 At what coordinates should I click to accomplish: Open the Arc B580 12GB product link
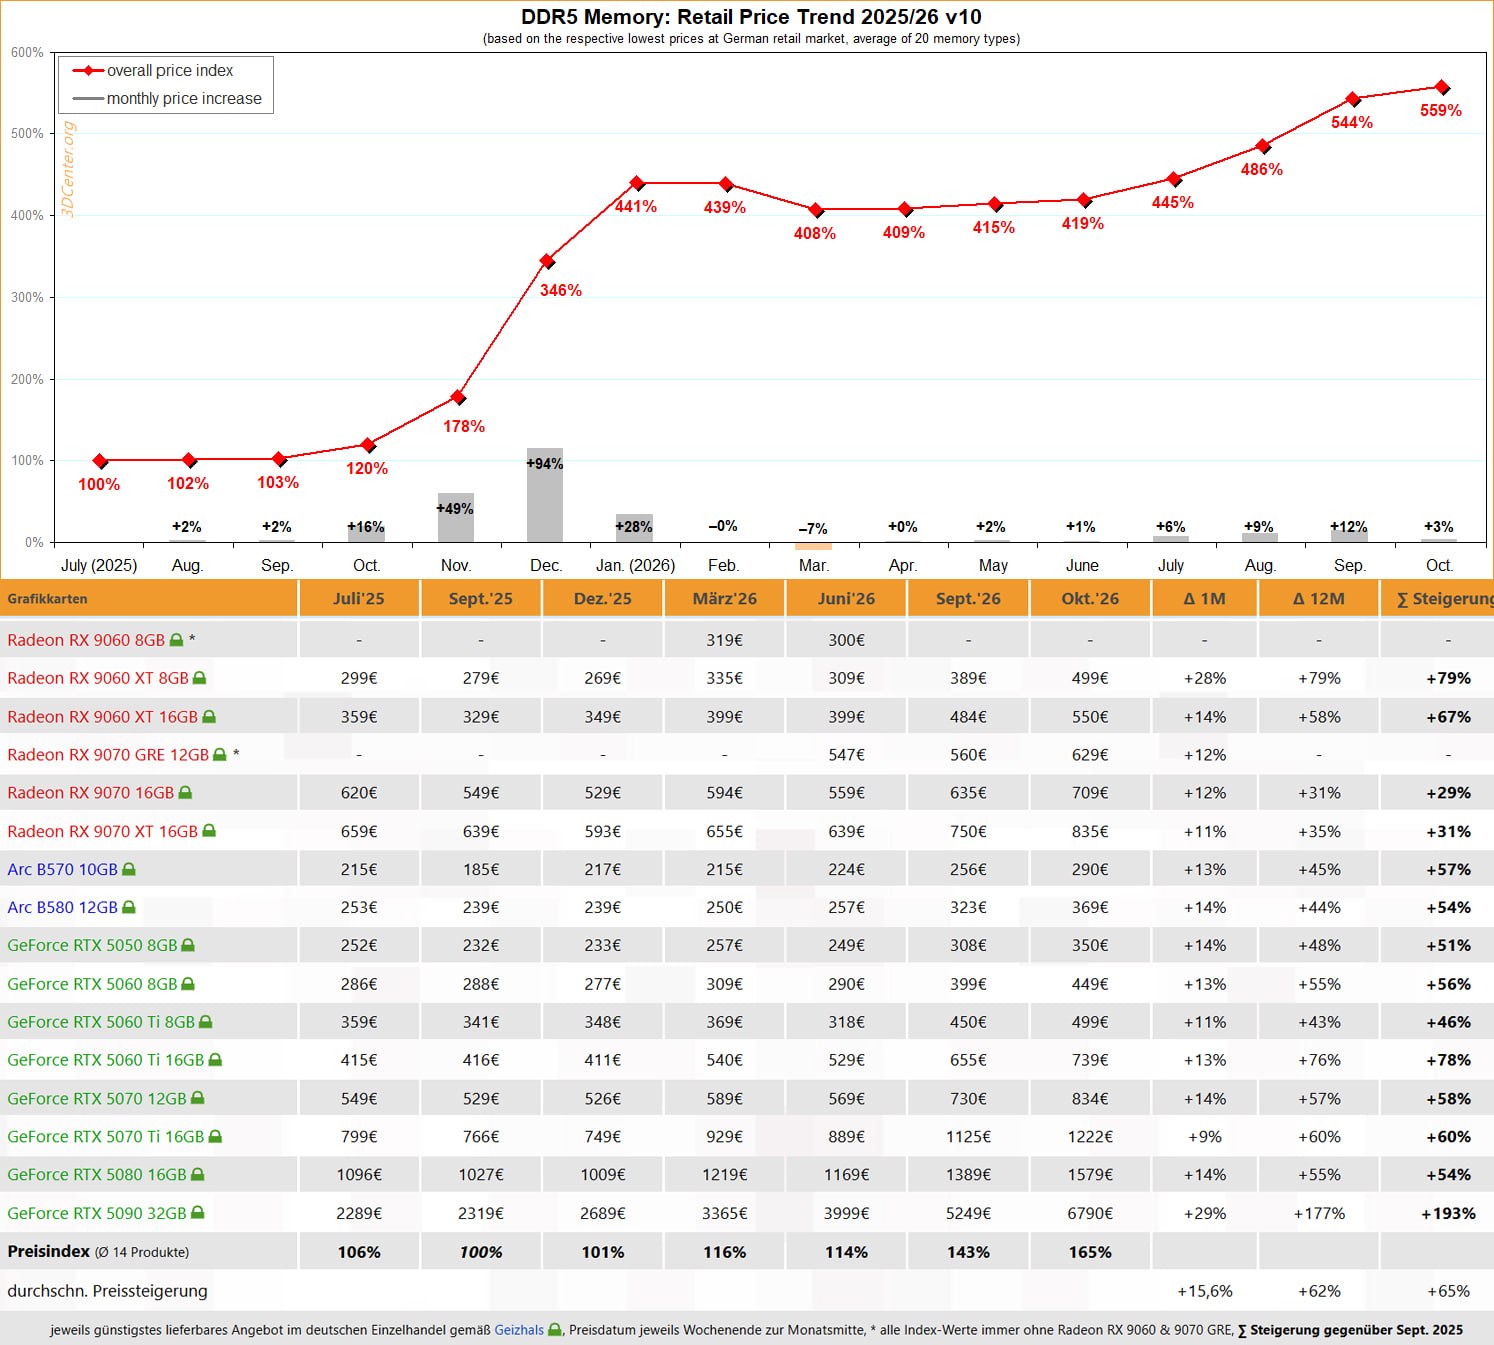tap(62, 908)
